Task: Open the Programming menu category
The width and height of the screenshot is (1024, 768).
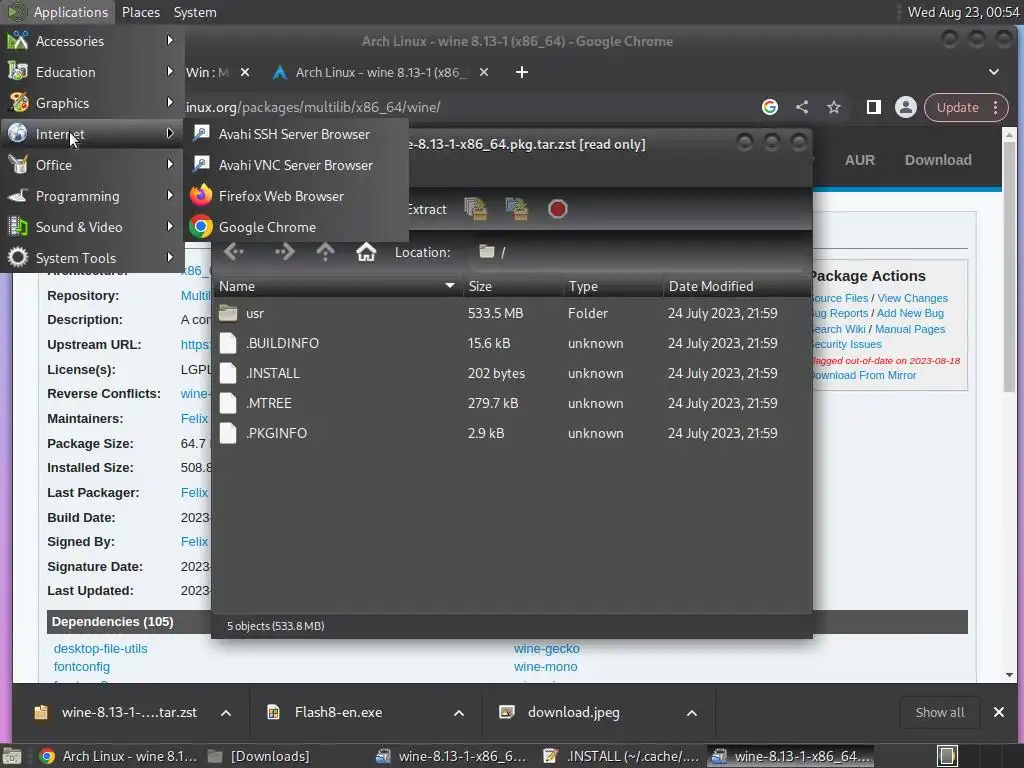Action: (92, 196)
